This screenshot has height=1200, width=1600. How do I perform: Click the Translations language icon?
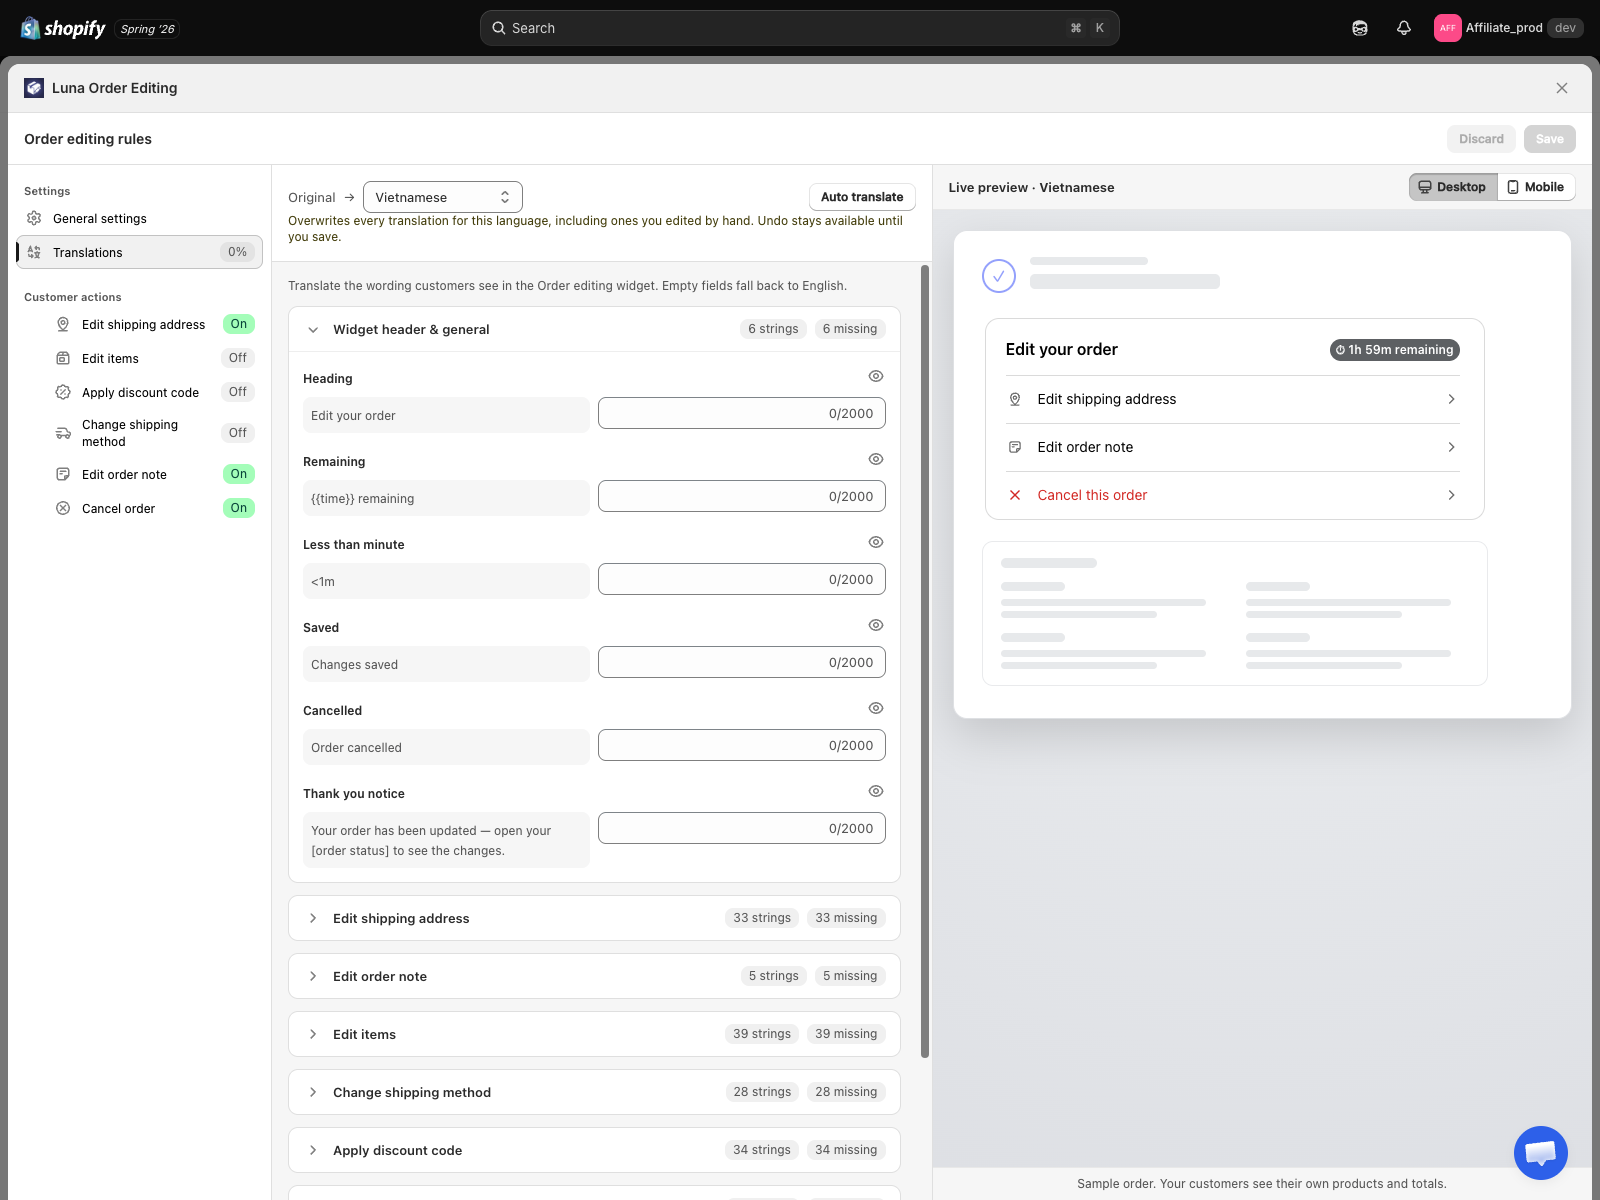[x=34, y=252]
